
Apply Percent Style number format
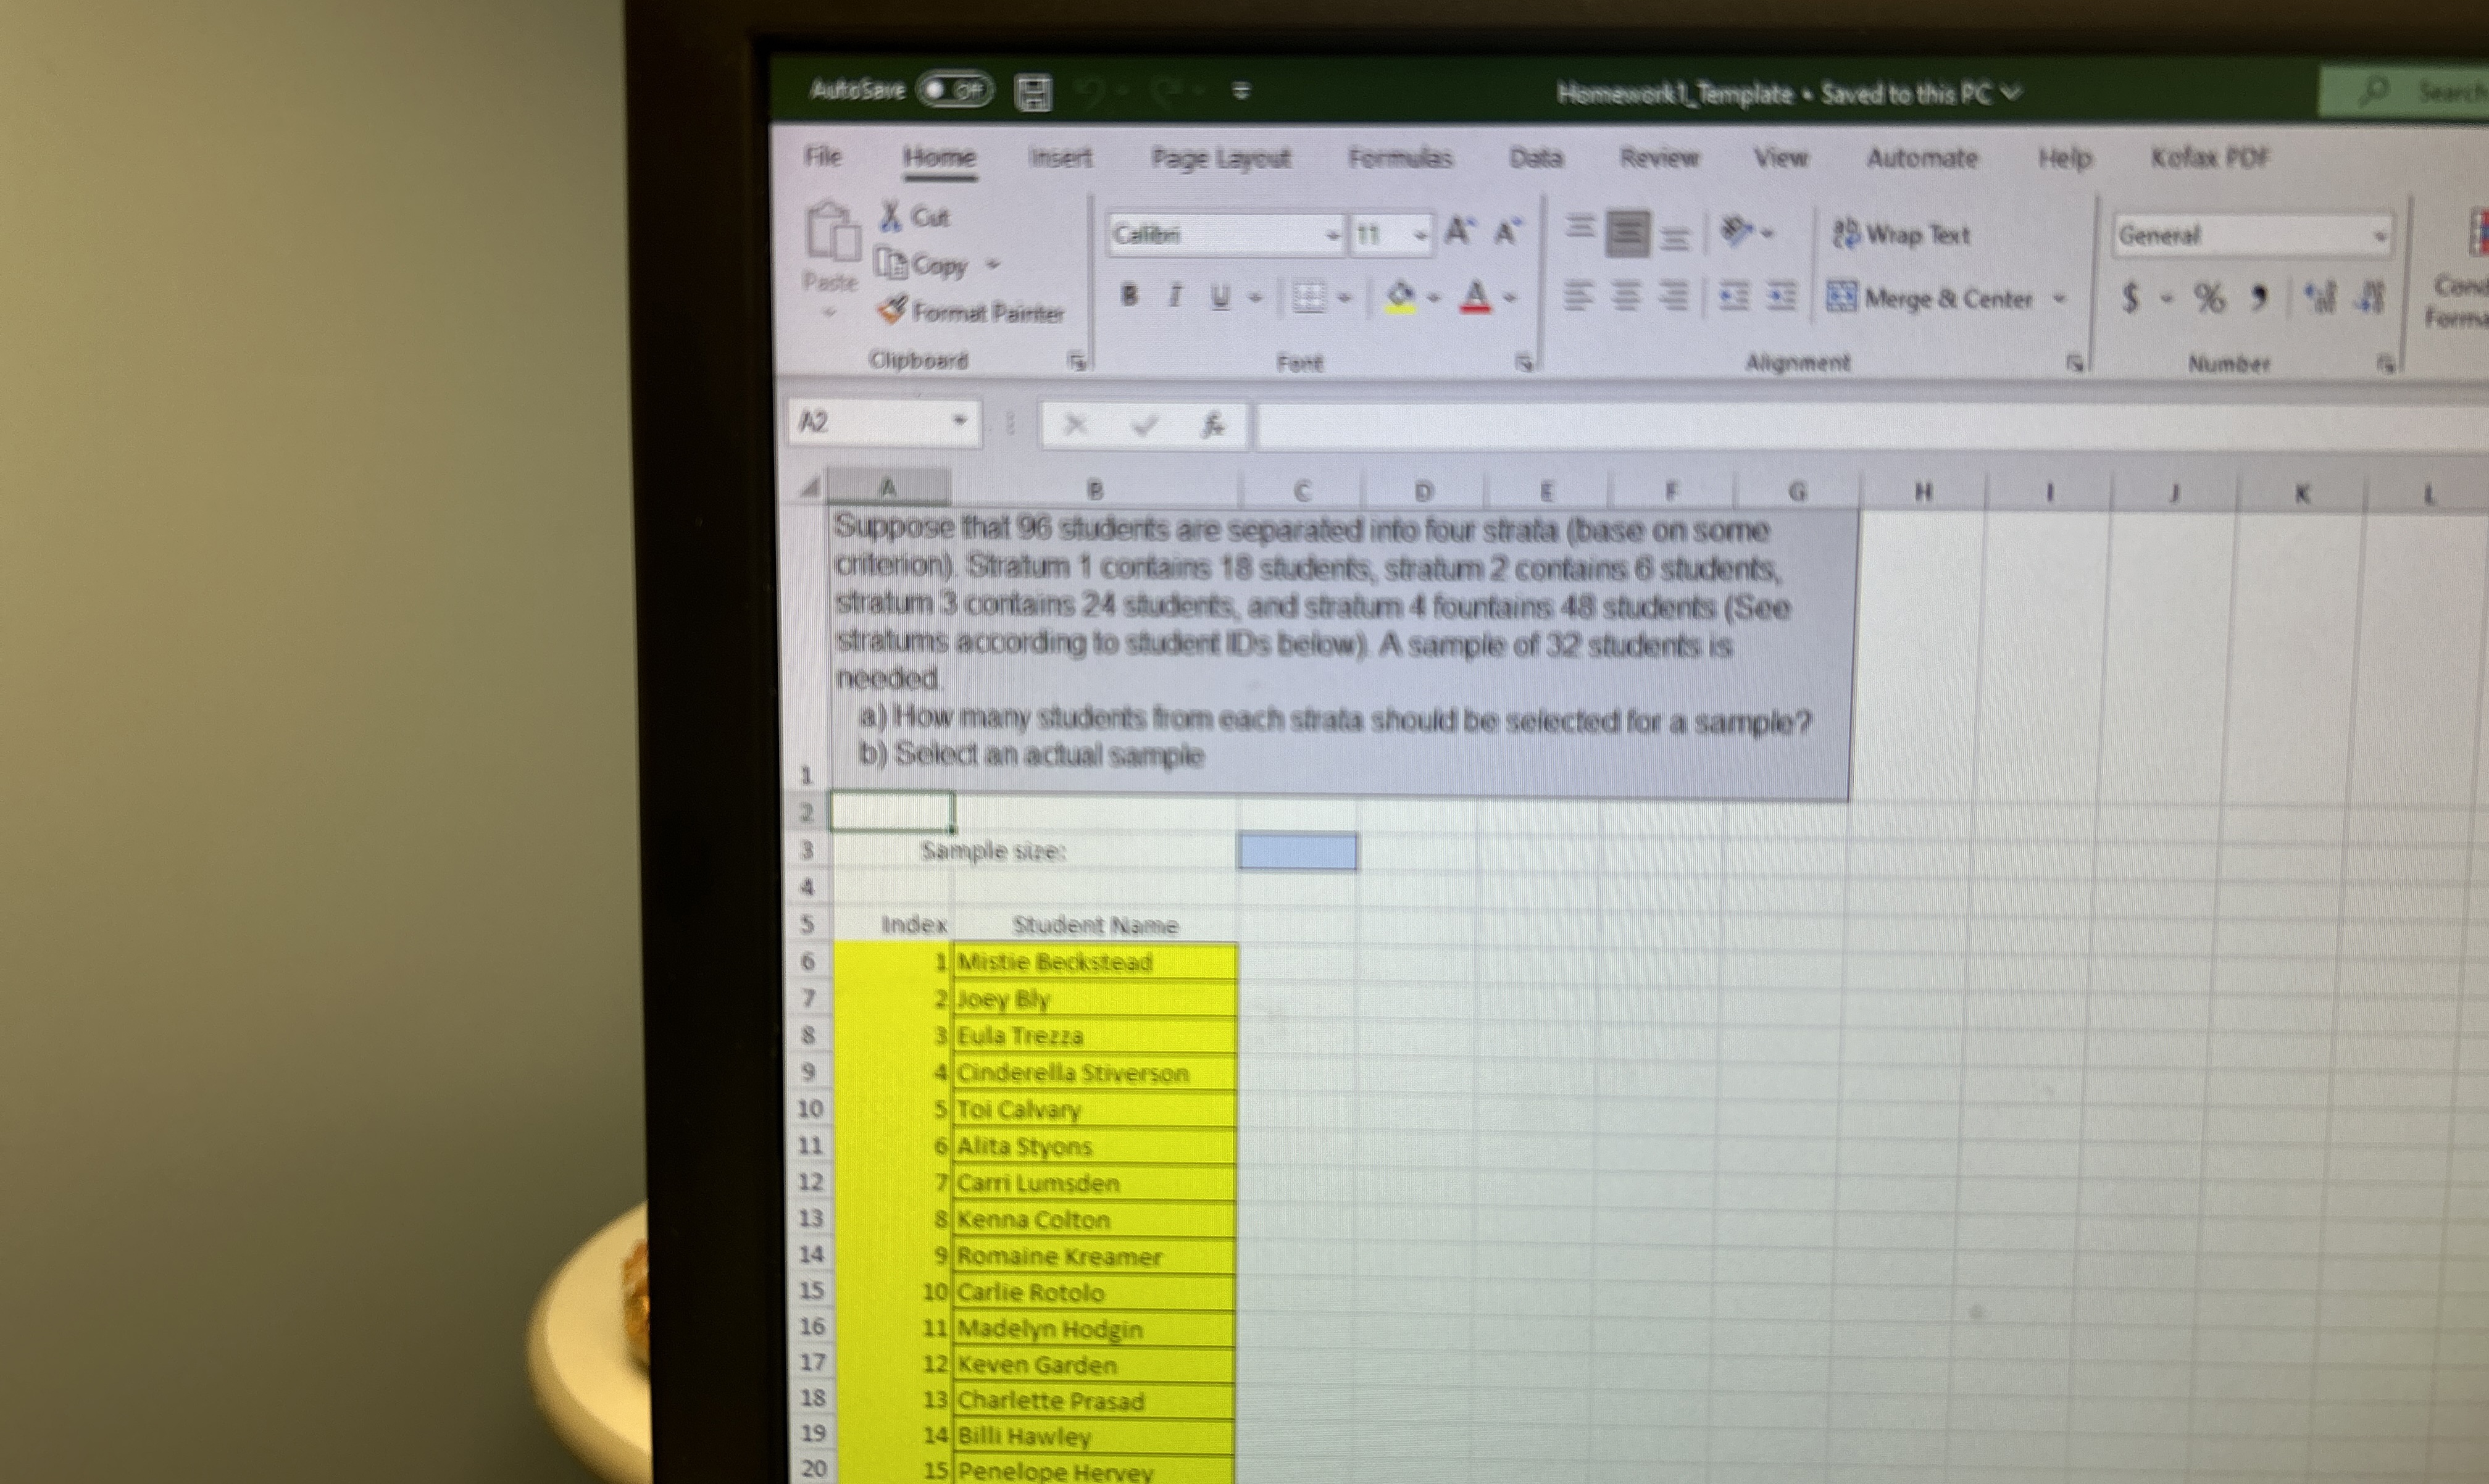[2208, 297]
